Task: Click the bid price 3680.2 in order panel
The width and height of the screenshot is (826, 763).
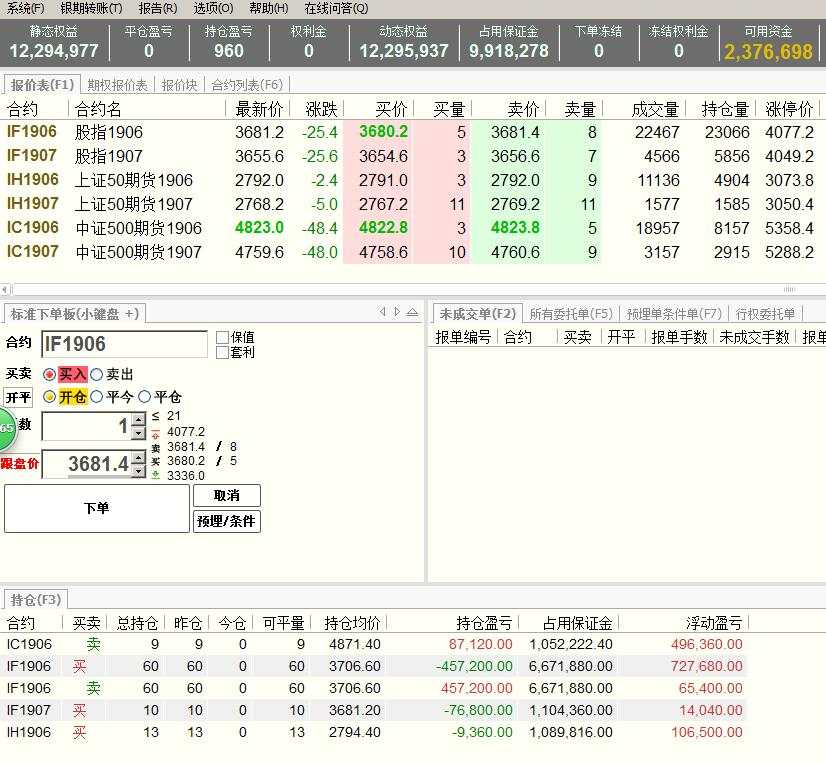Action: (186, 461)
